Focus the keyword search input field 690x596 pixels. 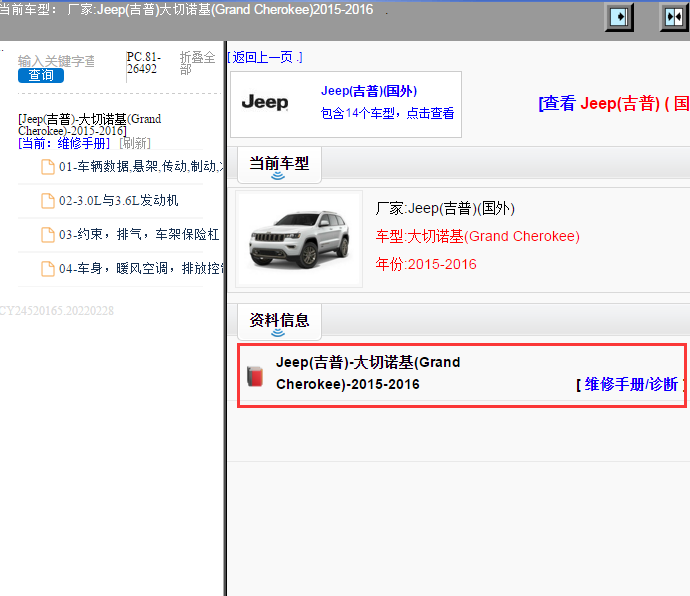[56, 61]
